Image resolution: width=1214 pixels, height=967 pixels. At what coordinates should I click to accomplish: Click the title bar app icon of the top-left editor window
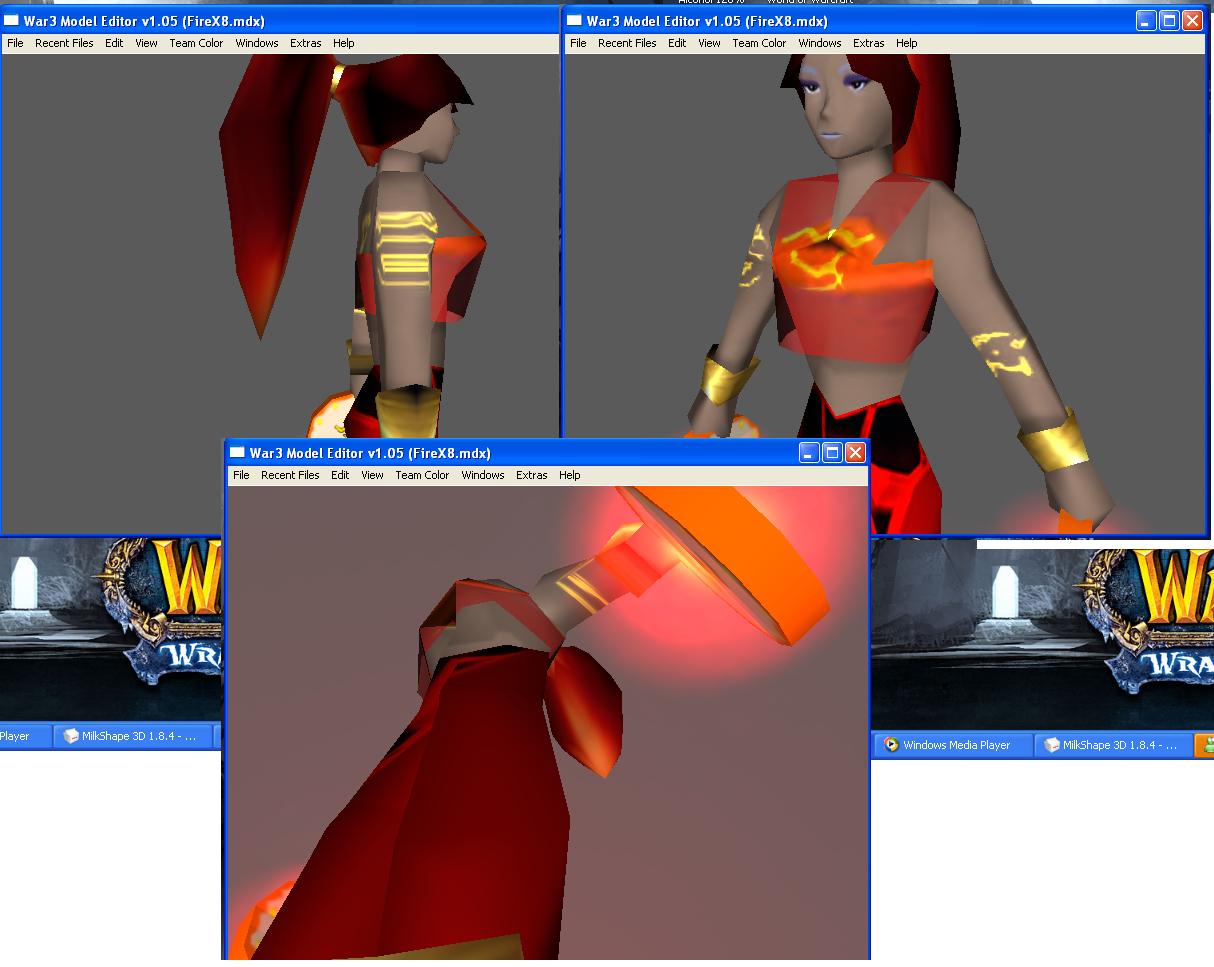[12, 21]
